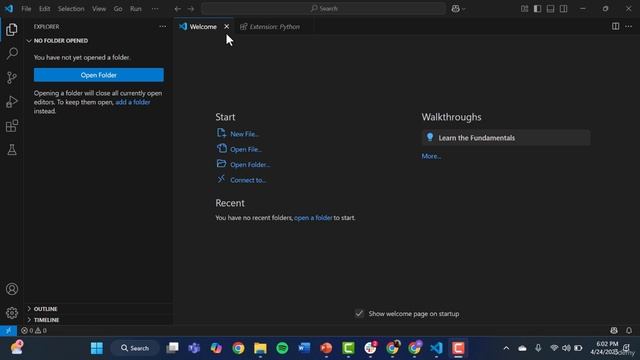Switch to the Welcome tab

pyautogui.click(x=203, y=27)
